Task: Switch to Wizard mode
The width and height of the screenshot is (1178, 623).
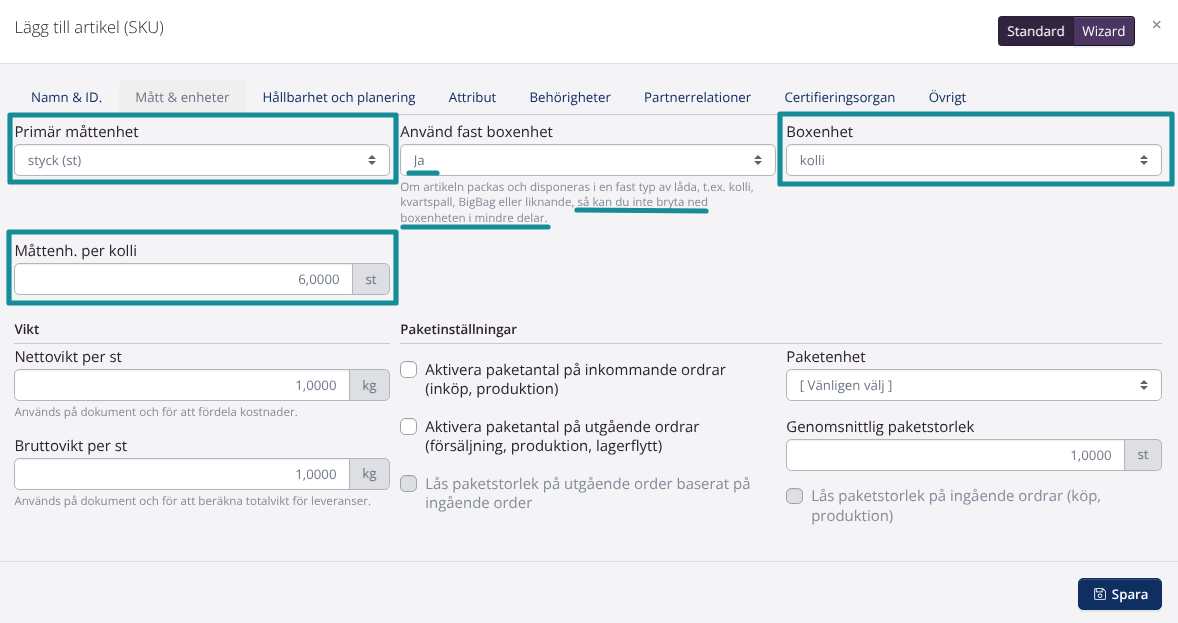Action: [x=1103, y=31]
